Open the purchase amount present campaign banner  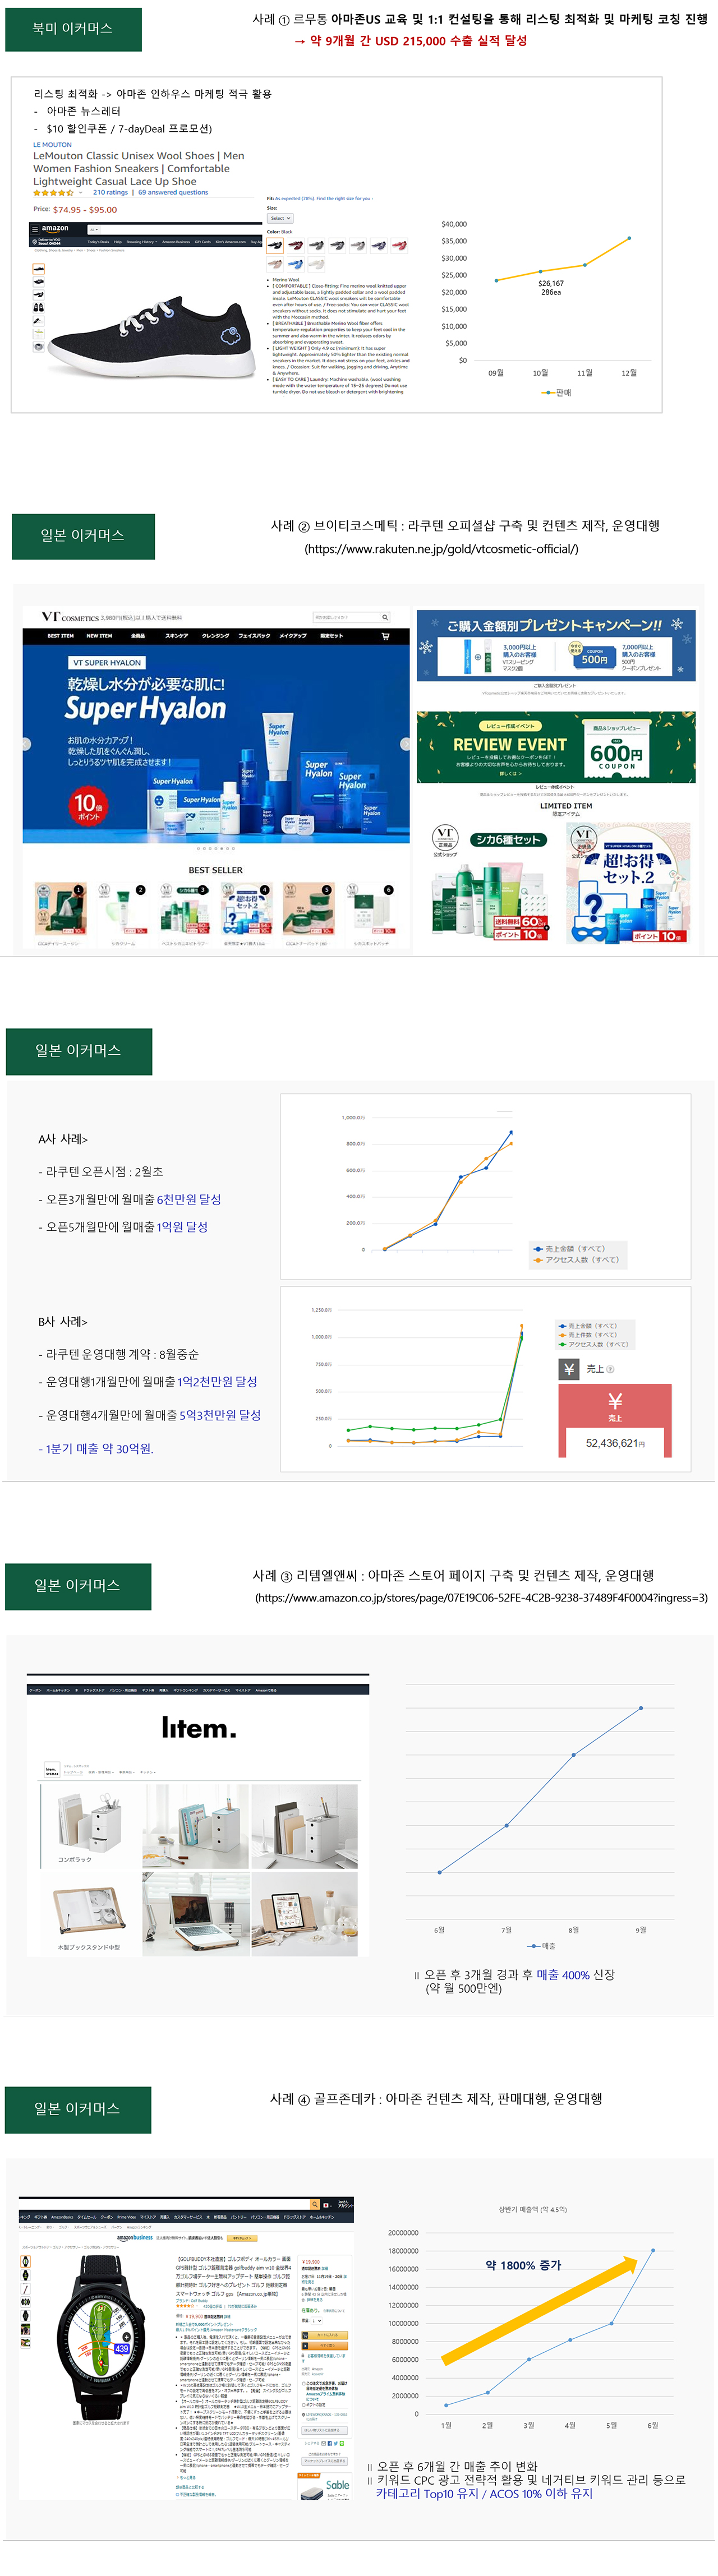pos(556,645)
